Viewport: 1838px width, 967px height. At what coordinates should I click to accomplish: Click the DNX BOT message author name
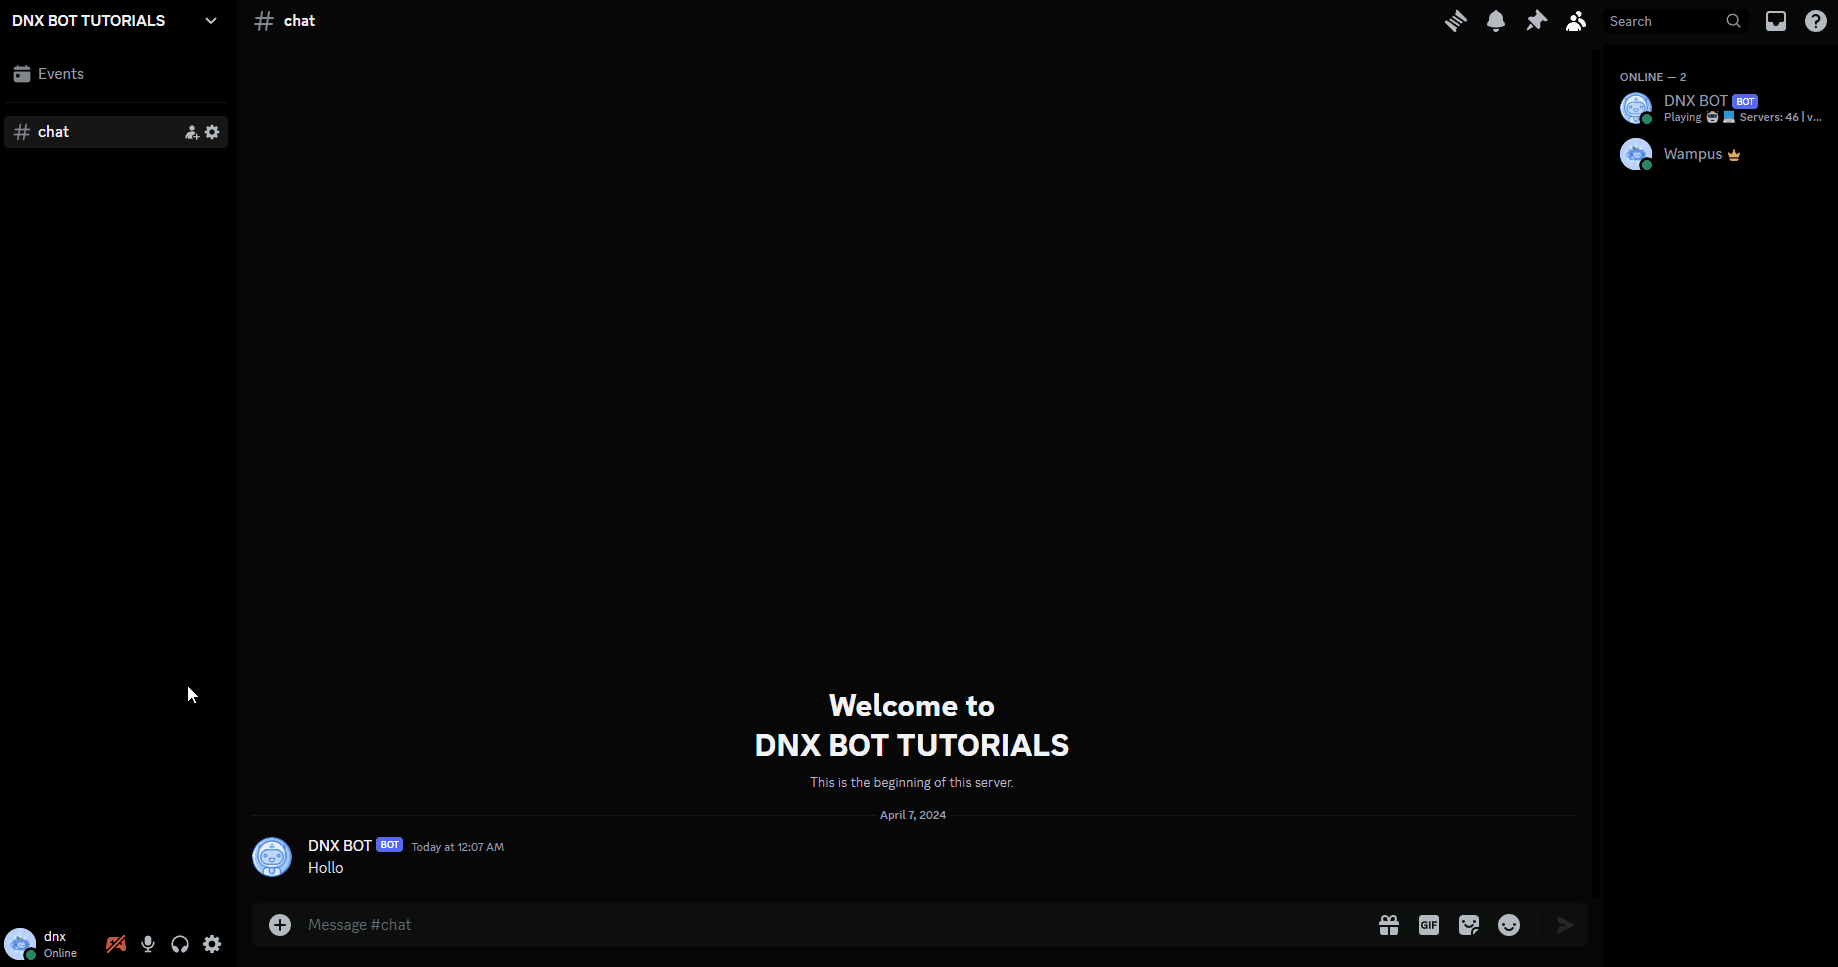pyautogui.click(x=339, y=846)
